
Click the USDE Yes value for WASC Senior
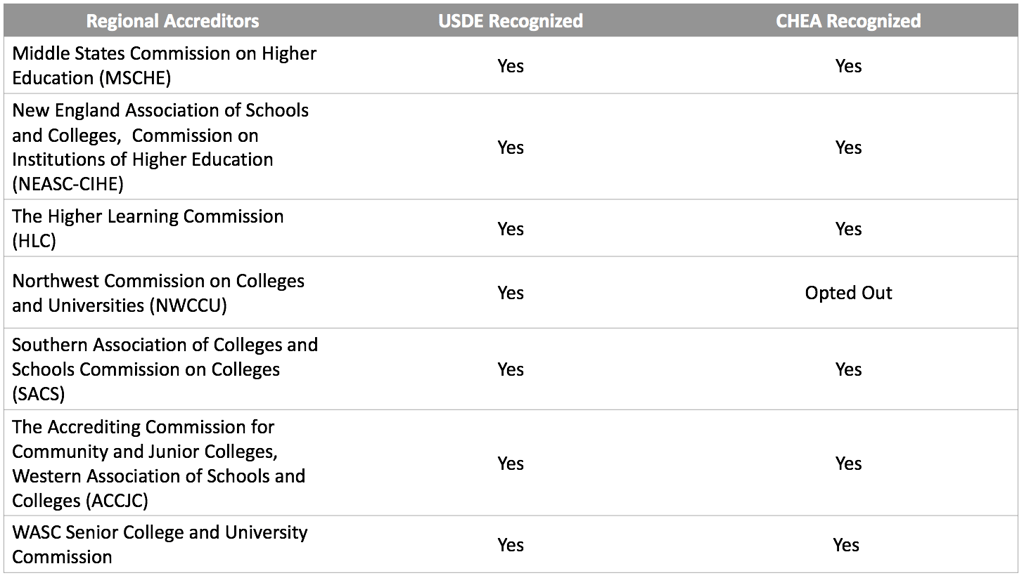[510, 545]
